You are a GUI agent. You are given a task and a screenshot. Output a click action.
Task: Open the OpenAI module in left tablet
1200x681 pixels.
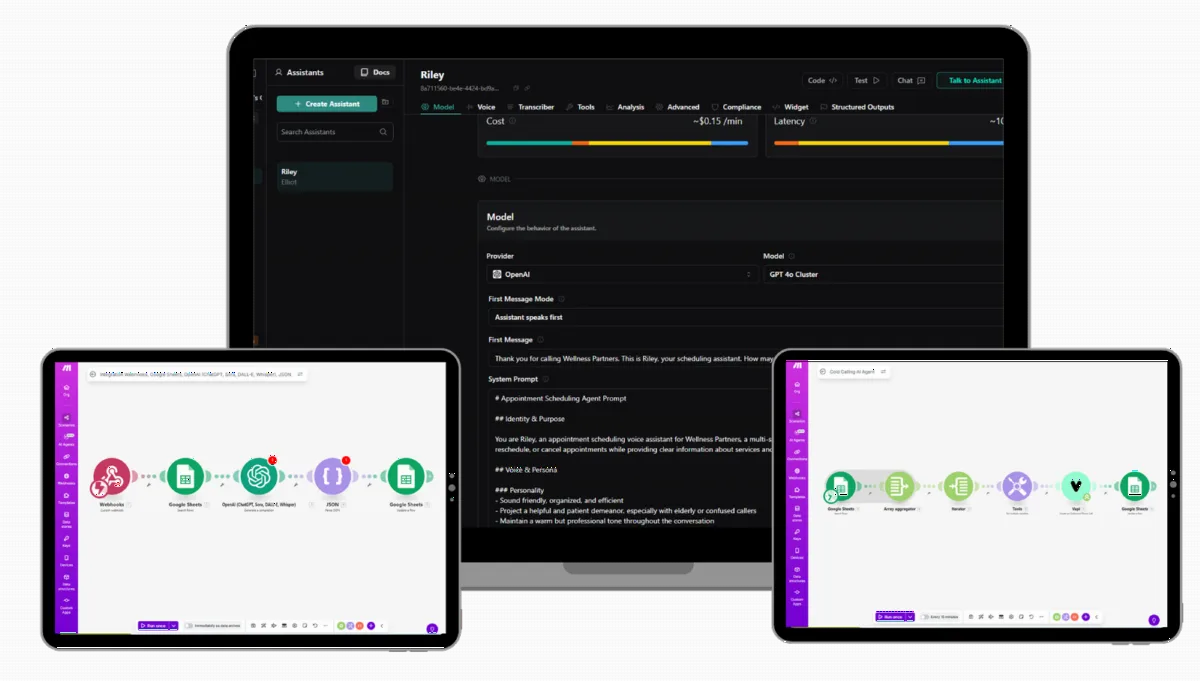click(259, 477)
